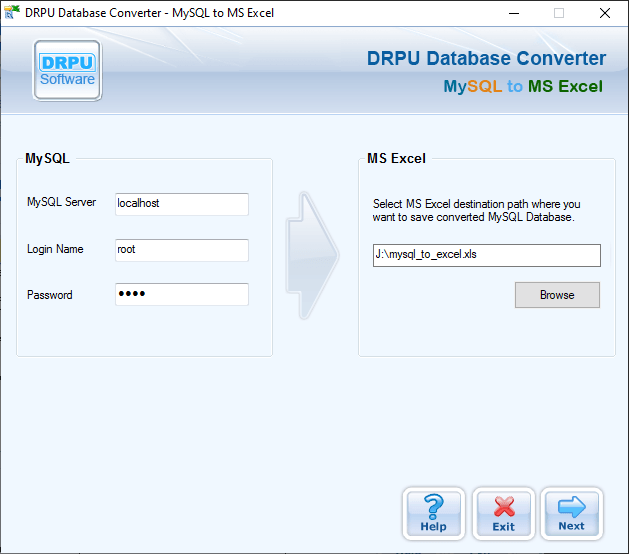Minimize the converter window
The height and width of the screenshot is (554, 629).
coord(514,13)
